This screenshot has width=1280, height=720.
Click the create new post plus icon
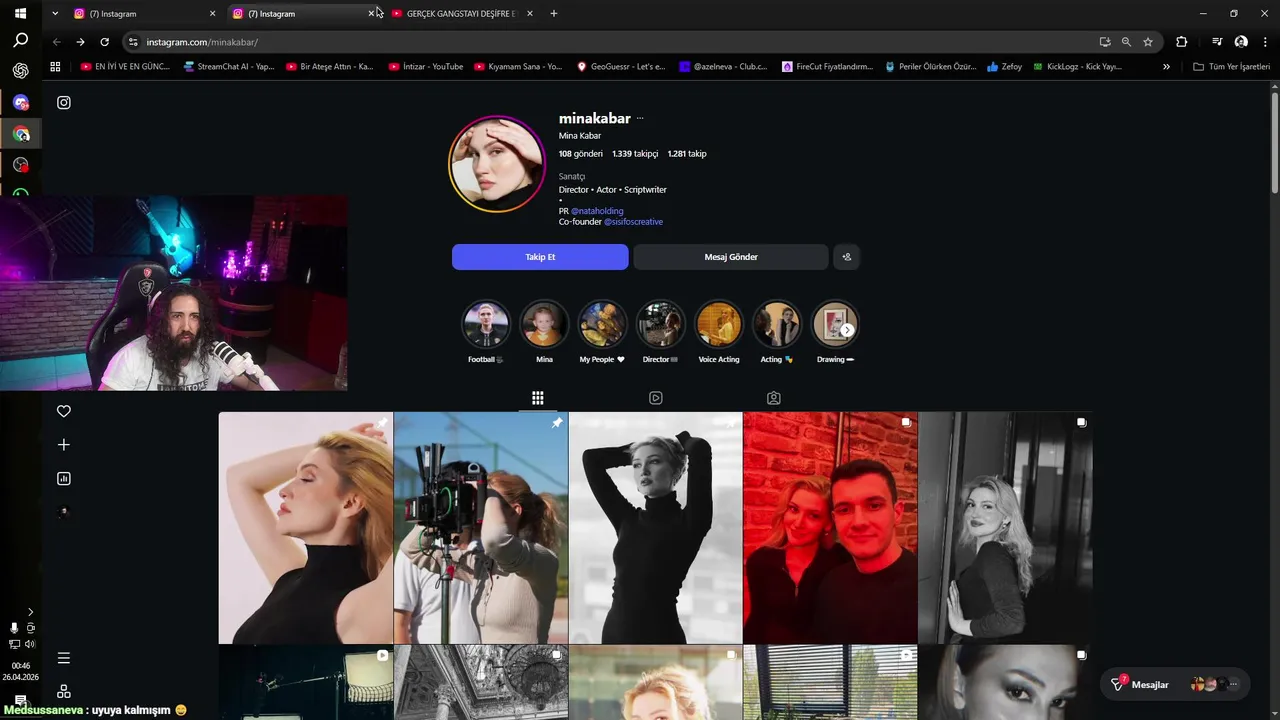[x=64, y=444]
